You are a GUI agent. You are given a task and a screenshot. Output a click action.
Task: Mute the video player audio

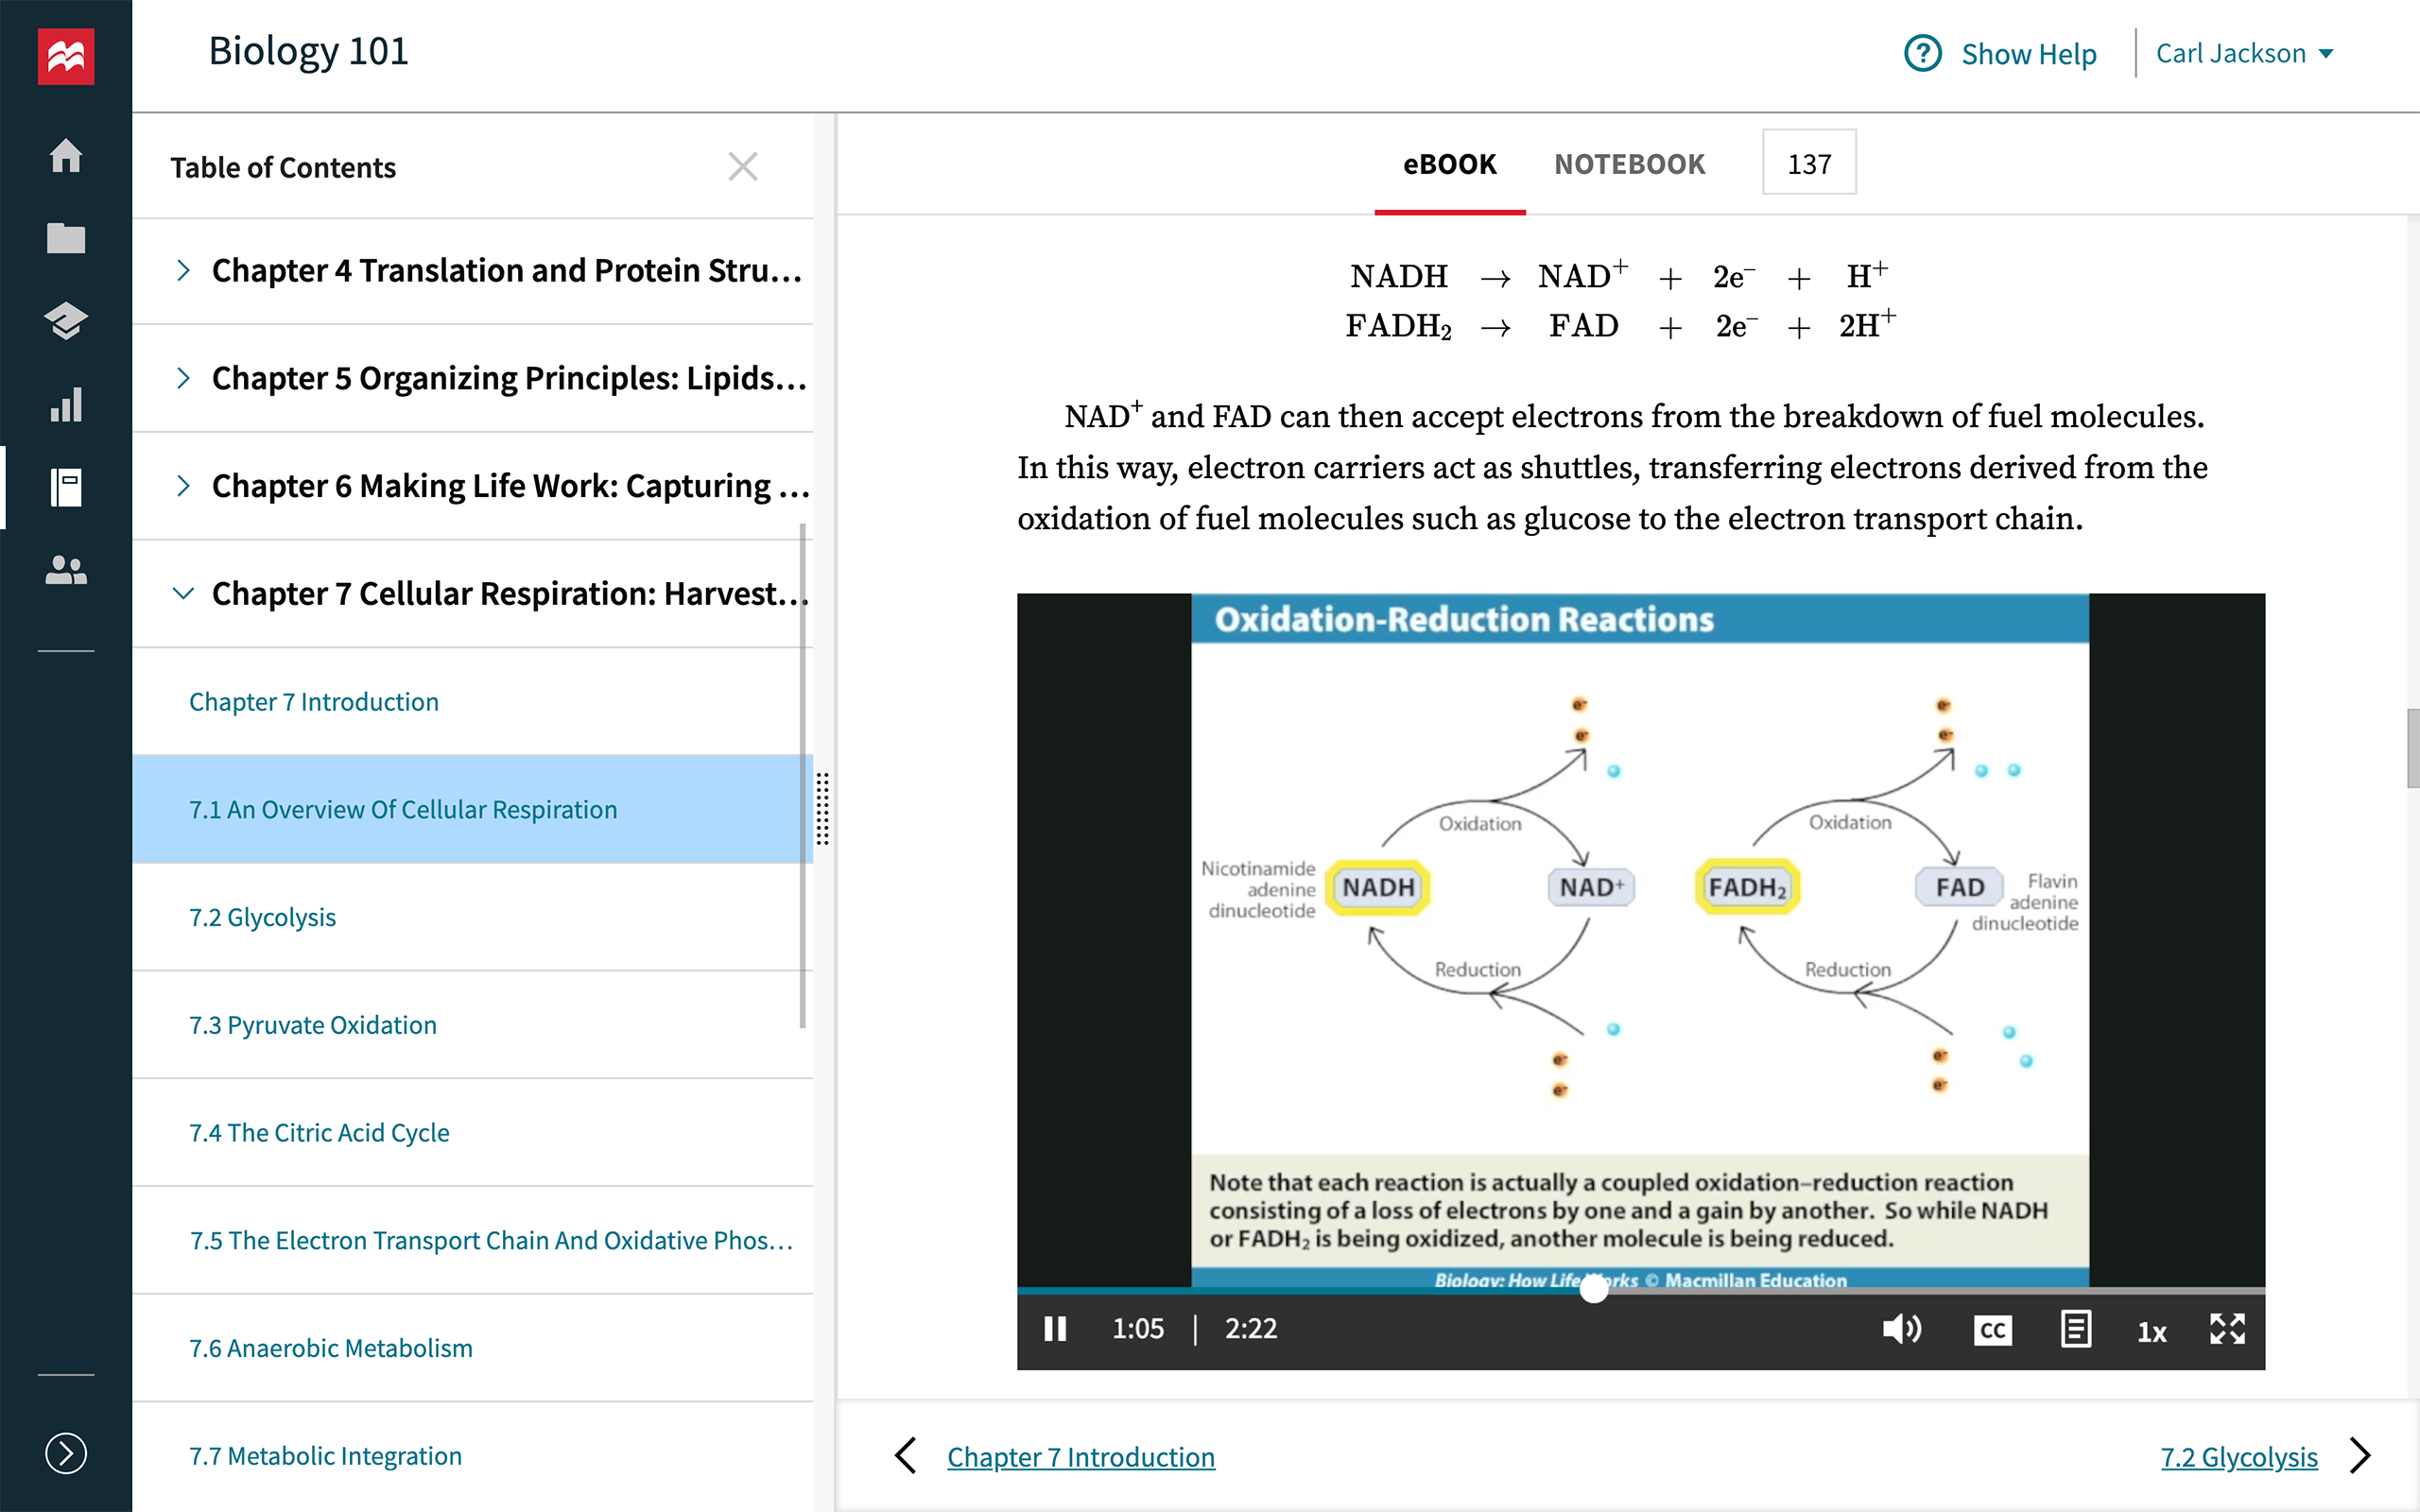1899,1328
